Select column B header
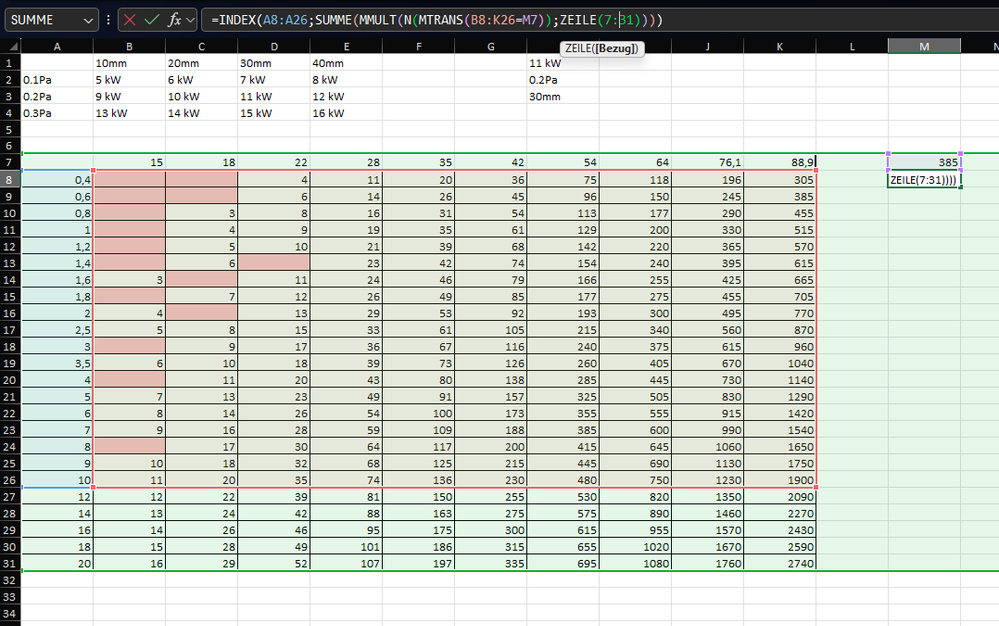The width and height of the screenshot is (999, 626). click(x=129, y=46)
